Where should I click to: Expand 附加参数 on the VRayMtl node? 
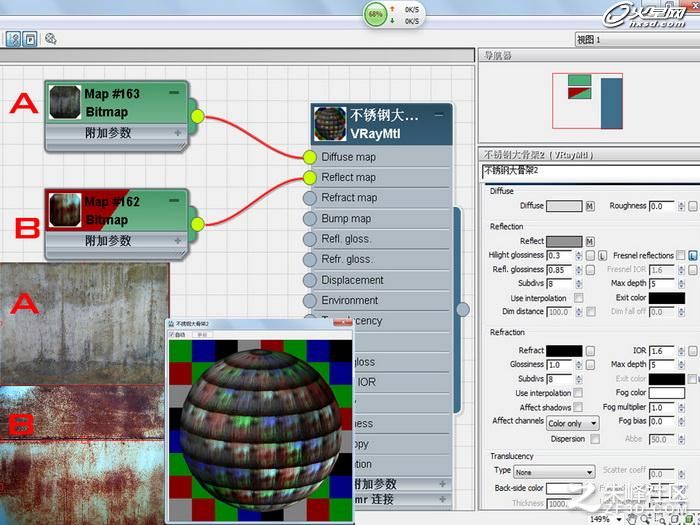click(442, 484)
